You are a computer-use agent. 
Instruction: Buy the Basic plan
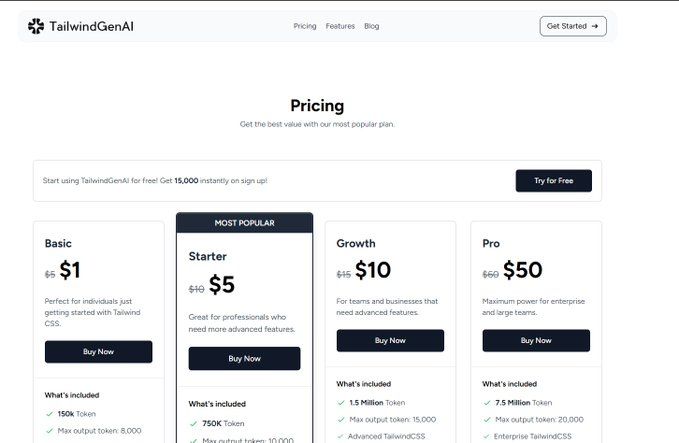point(98,352)
